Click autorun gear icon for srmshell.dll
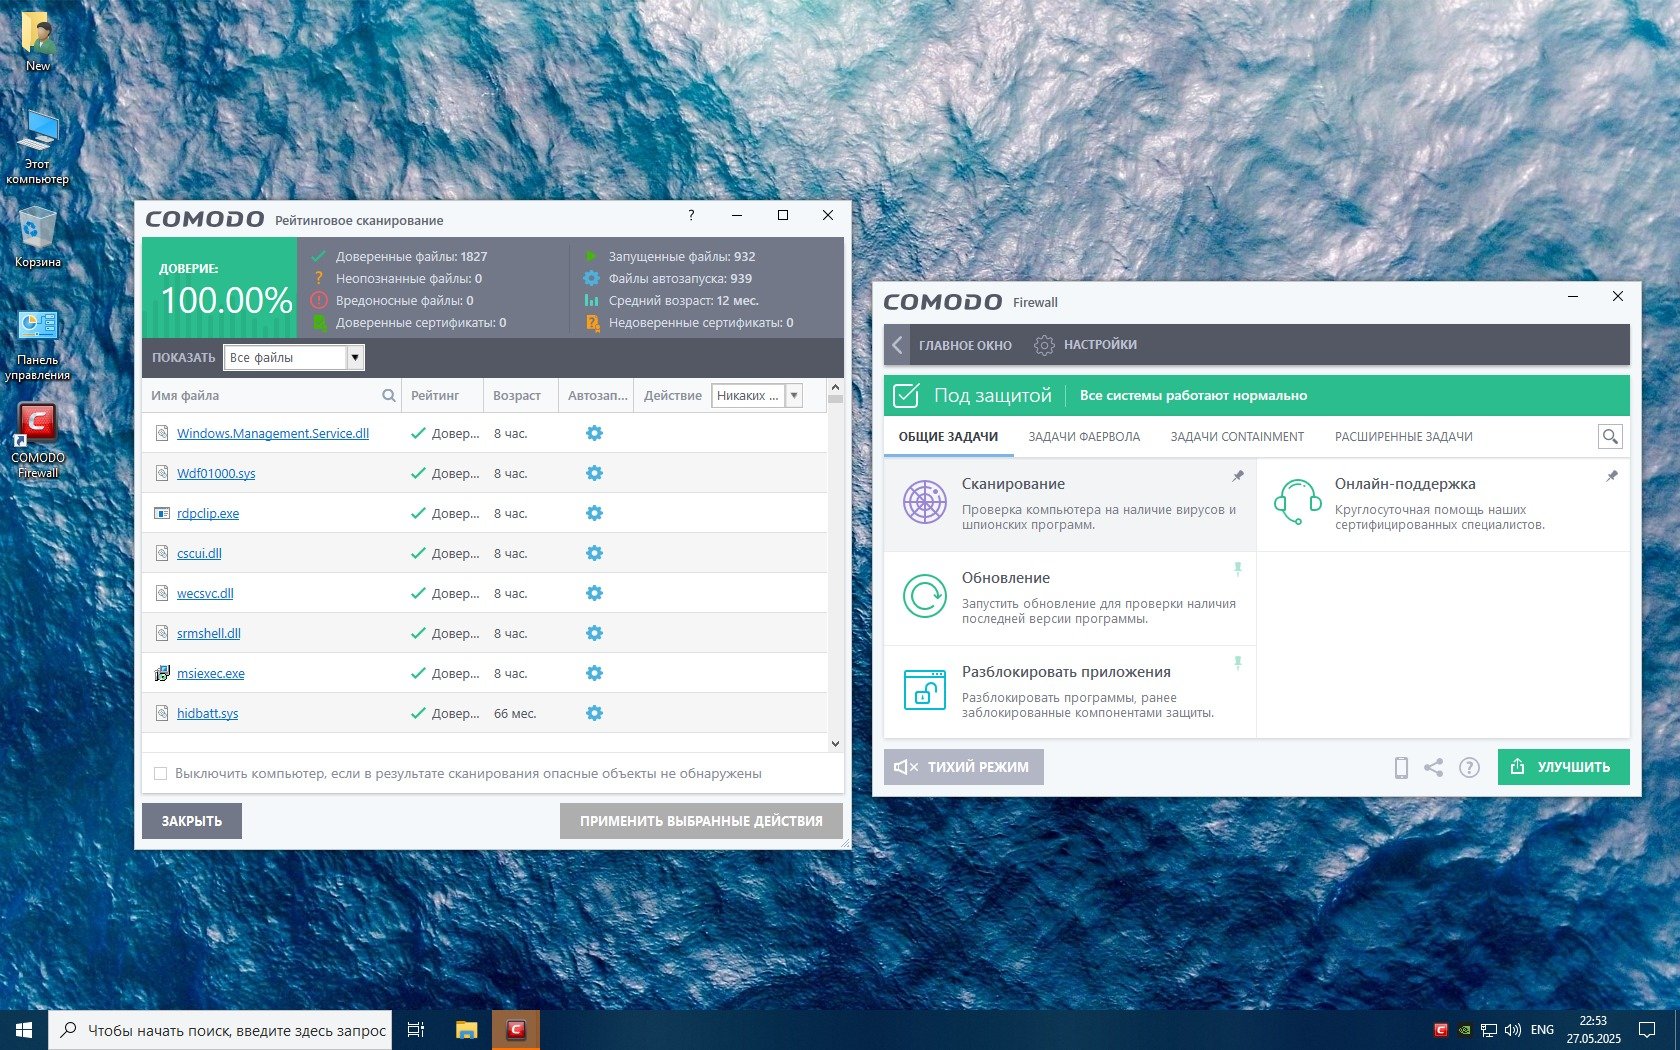 594,633
